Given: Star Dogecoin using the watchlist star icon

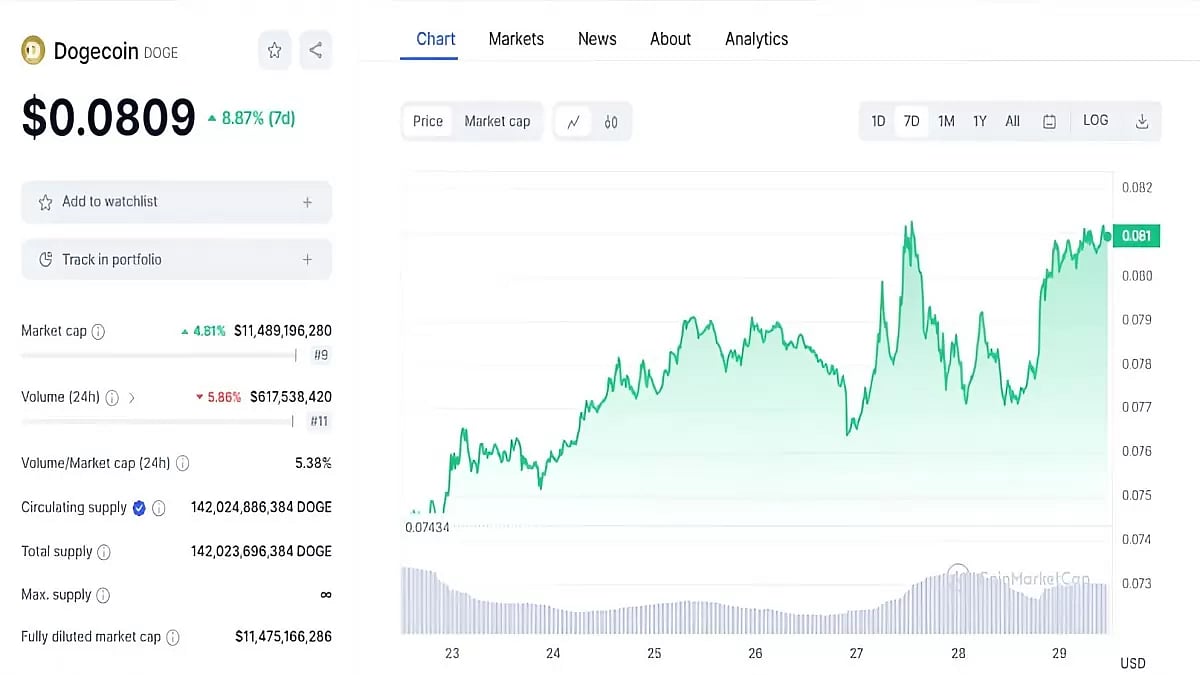Looking at the screenshot, I should tap(274, 50).
